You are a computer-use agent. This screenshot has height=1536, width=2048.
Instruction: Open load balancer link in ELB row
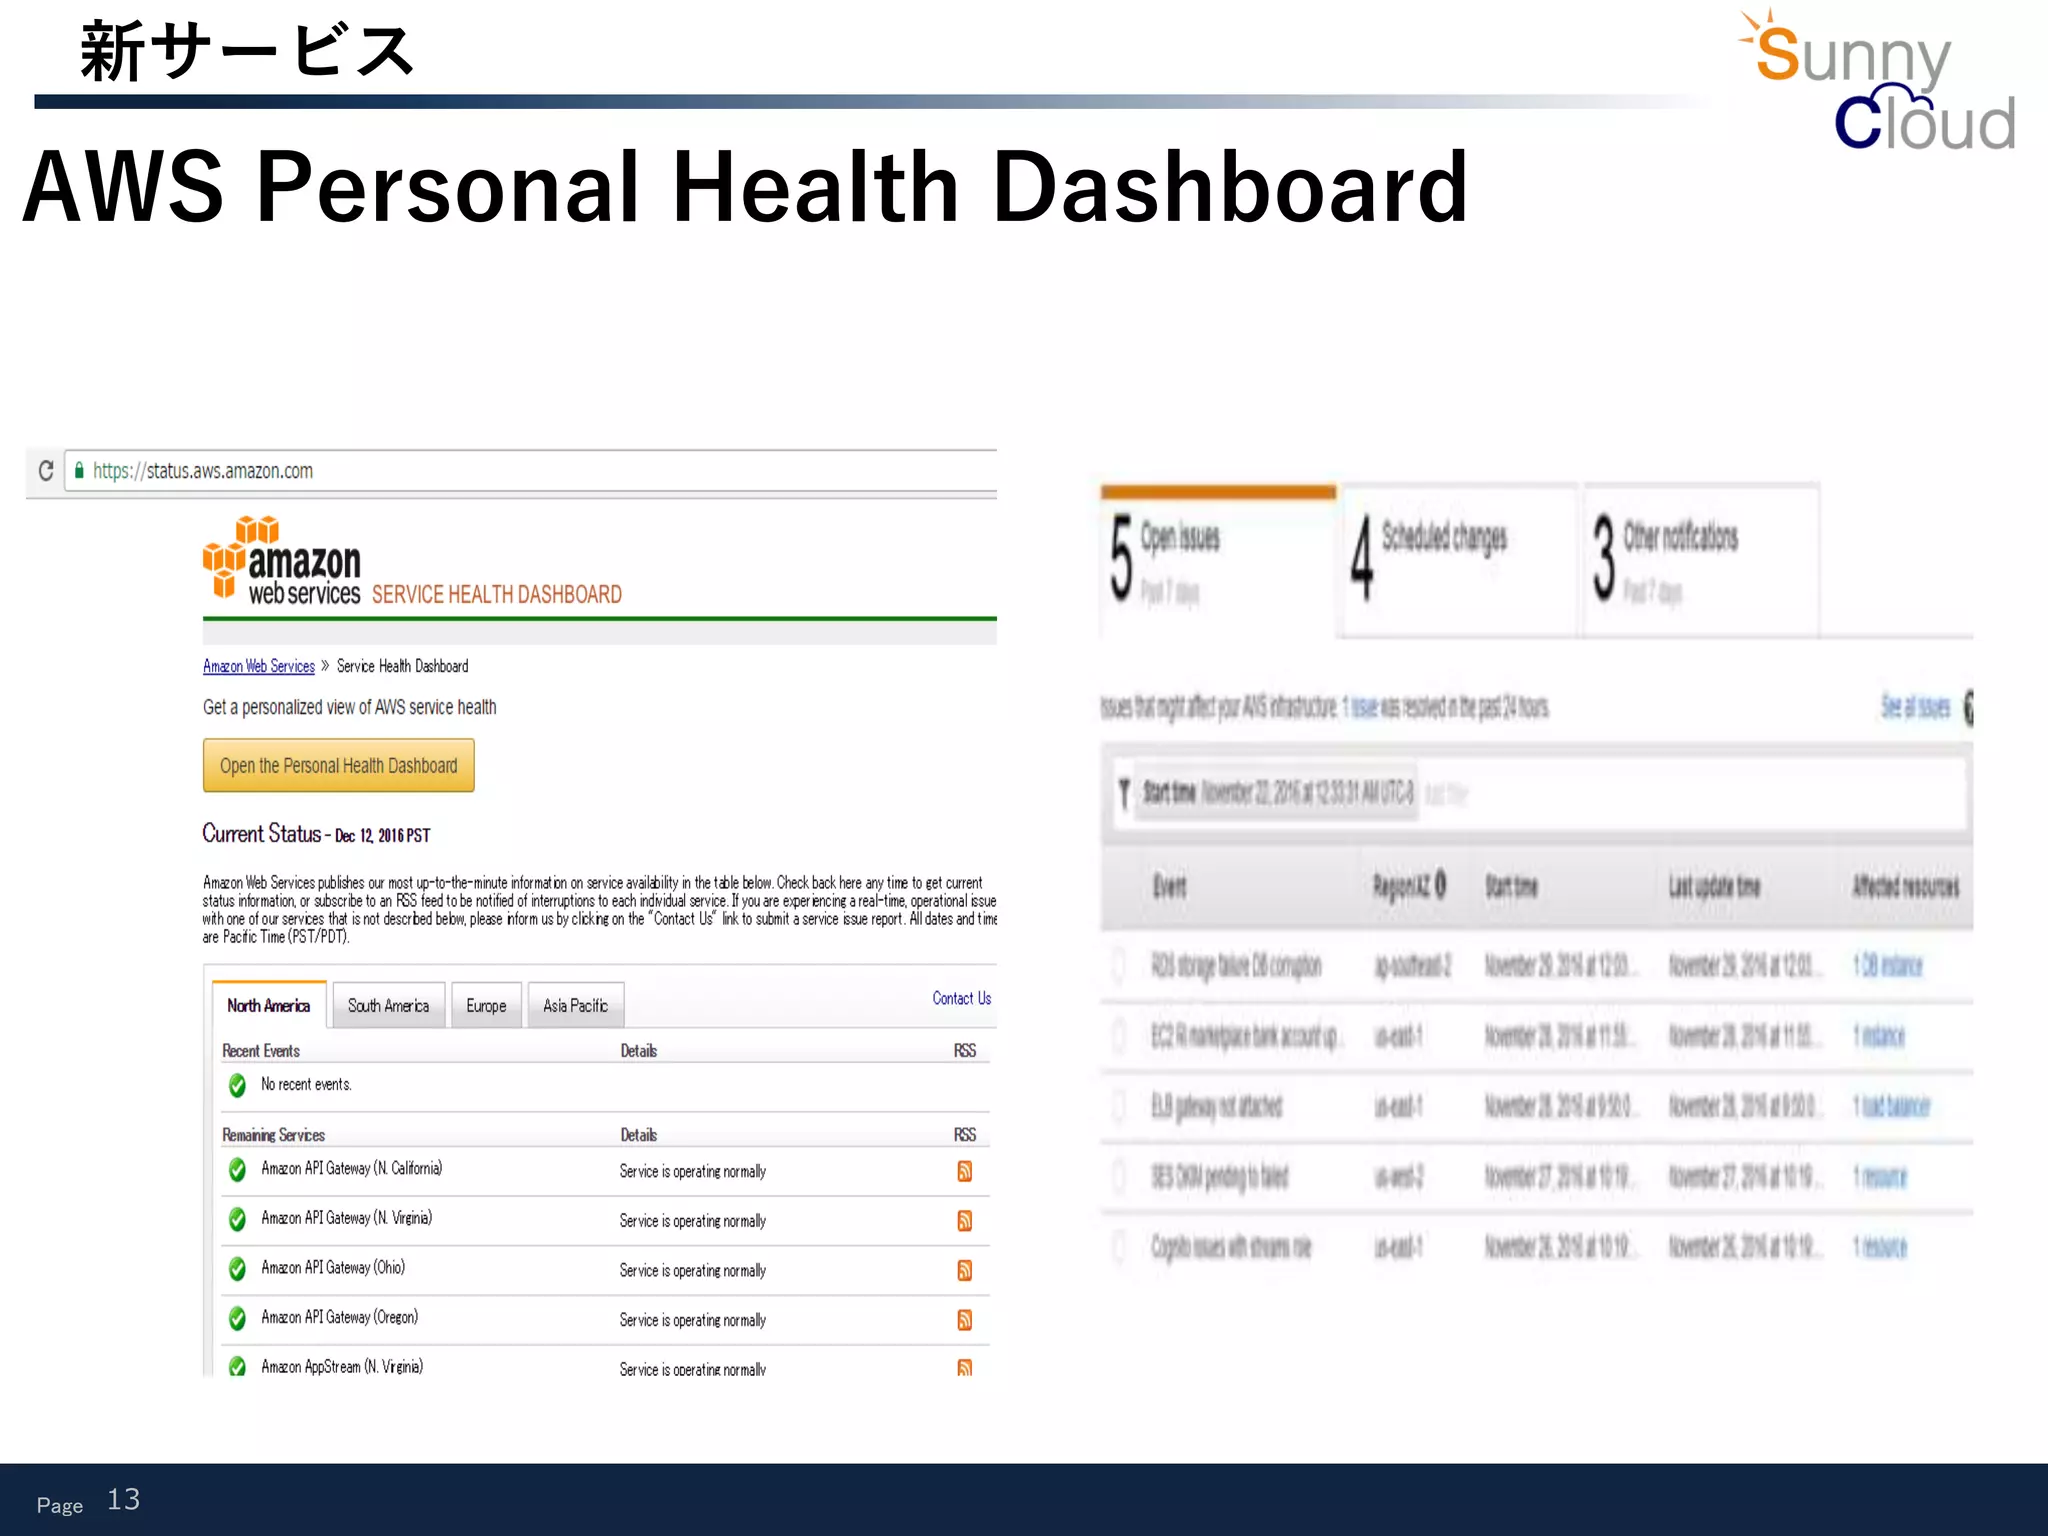point(1891,1106)
